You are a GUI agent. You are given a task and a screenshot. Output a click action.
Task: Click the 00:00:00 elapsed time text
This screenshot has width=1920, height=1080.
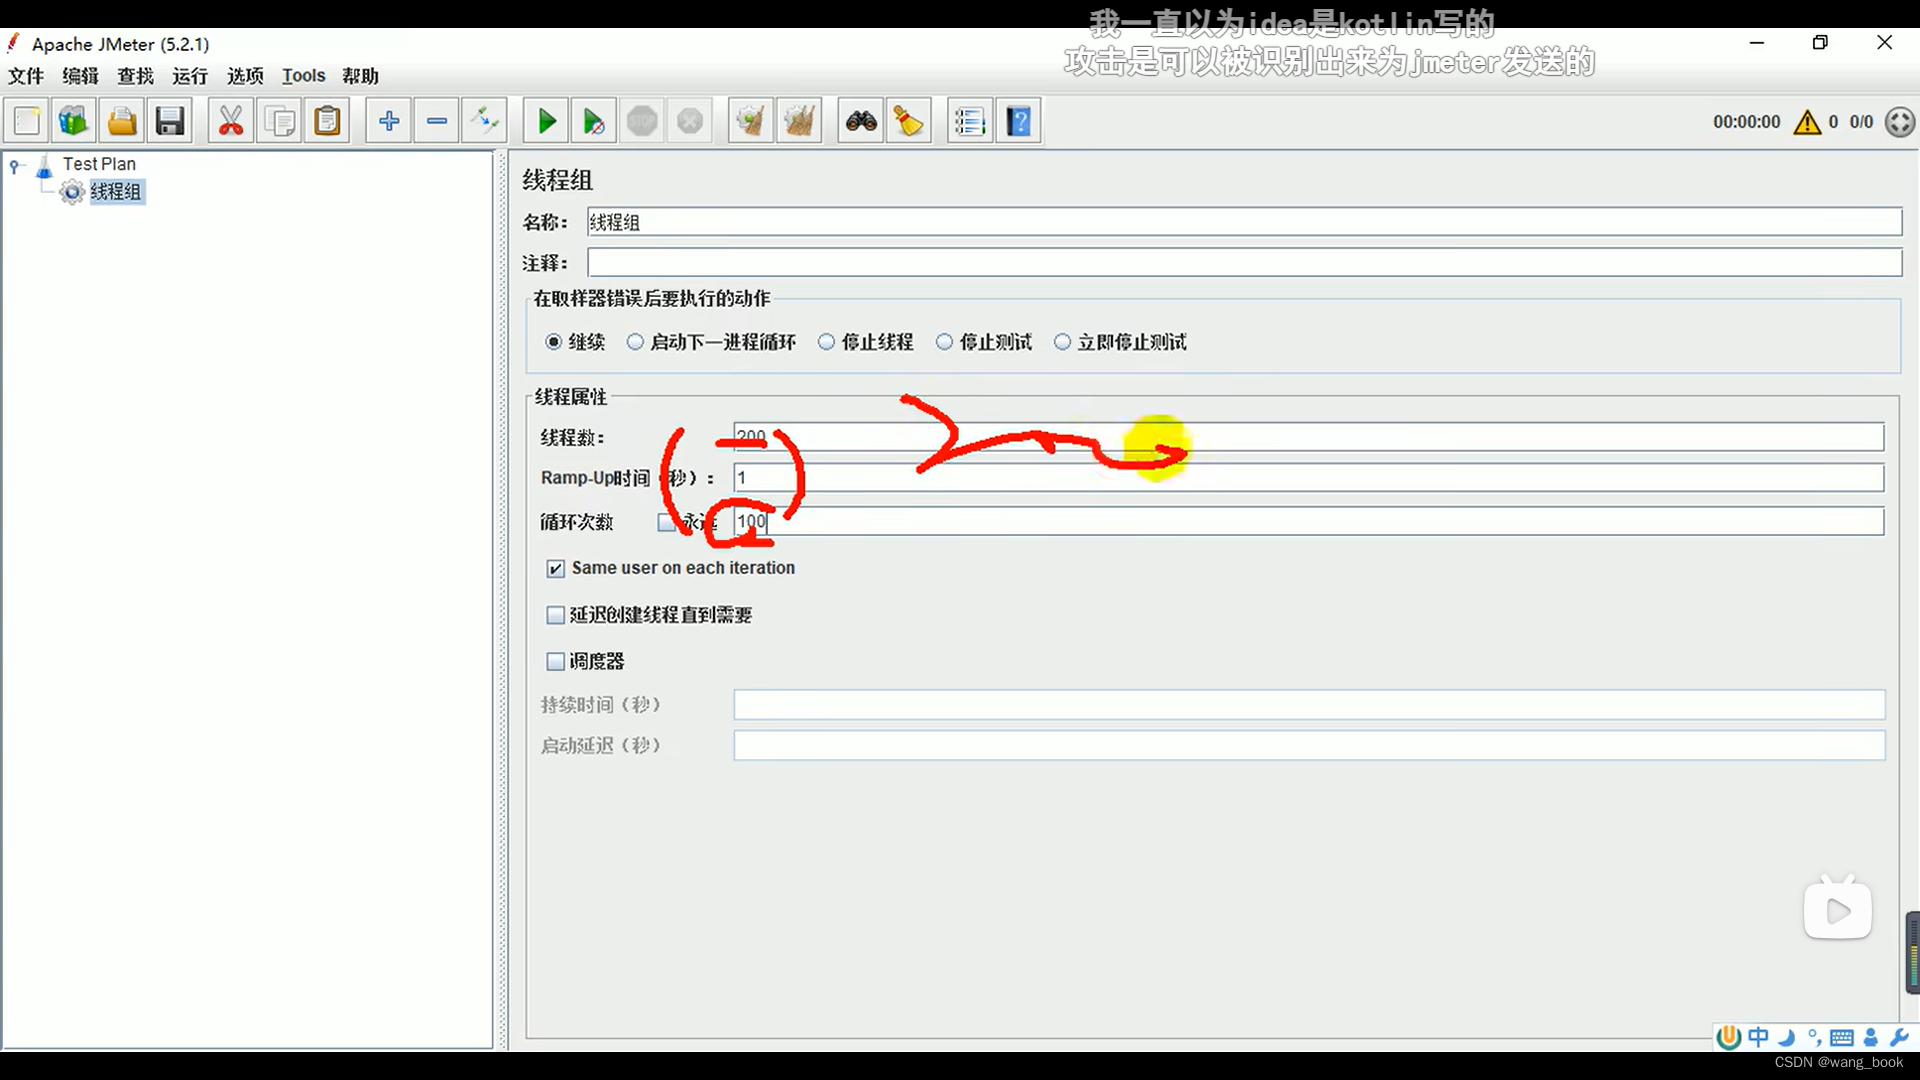click(x=1746, y=122)
